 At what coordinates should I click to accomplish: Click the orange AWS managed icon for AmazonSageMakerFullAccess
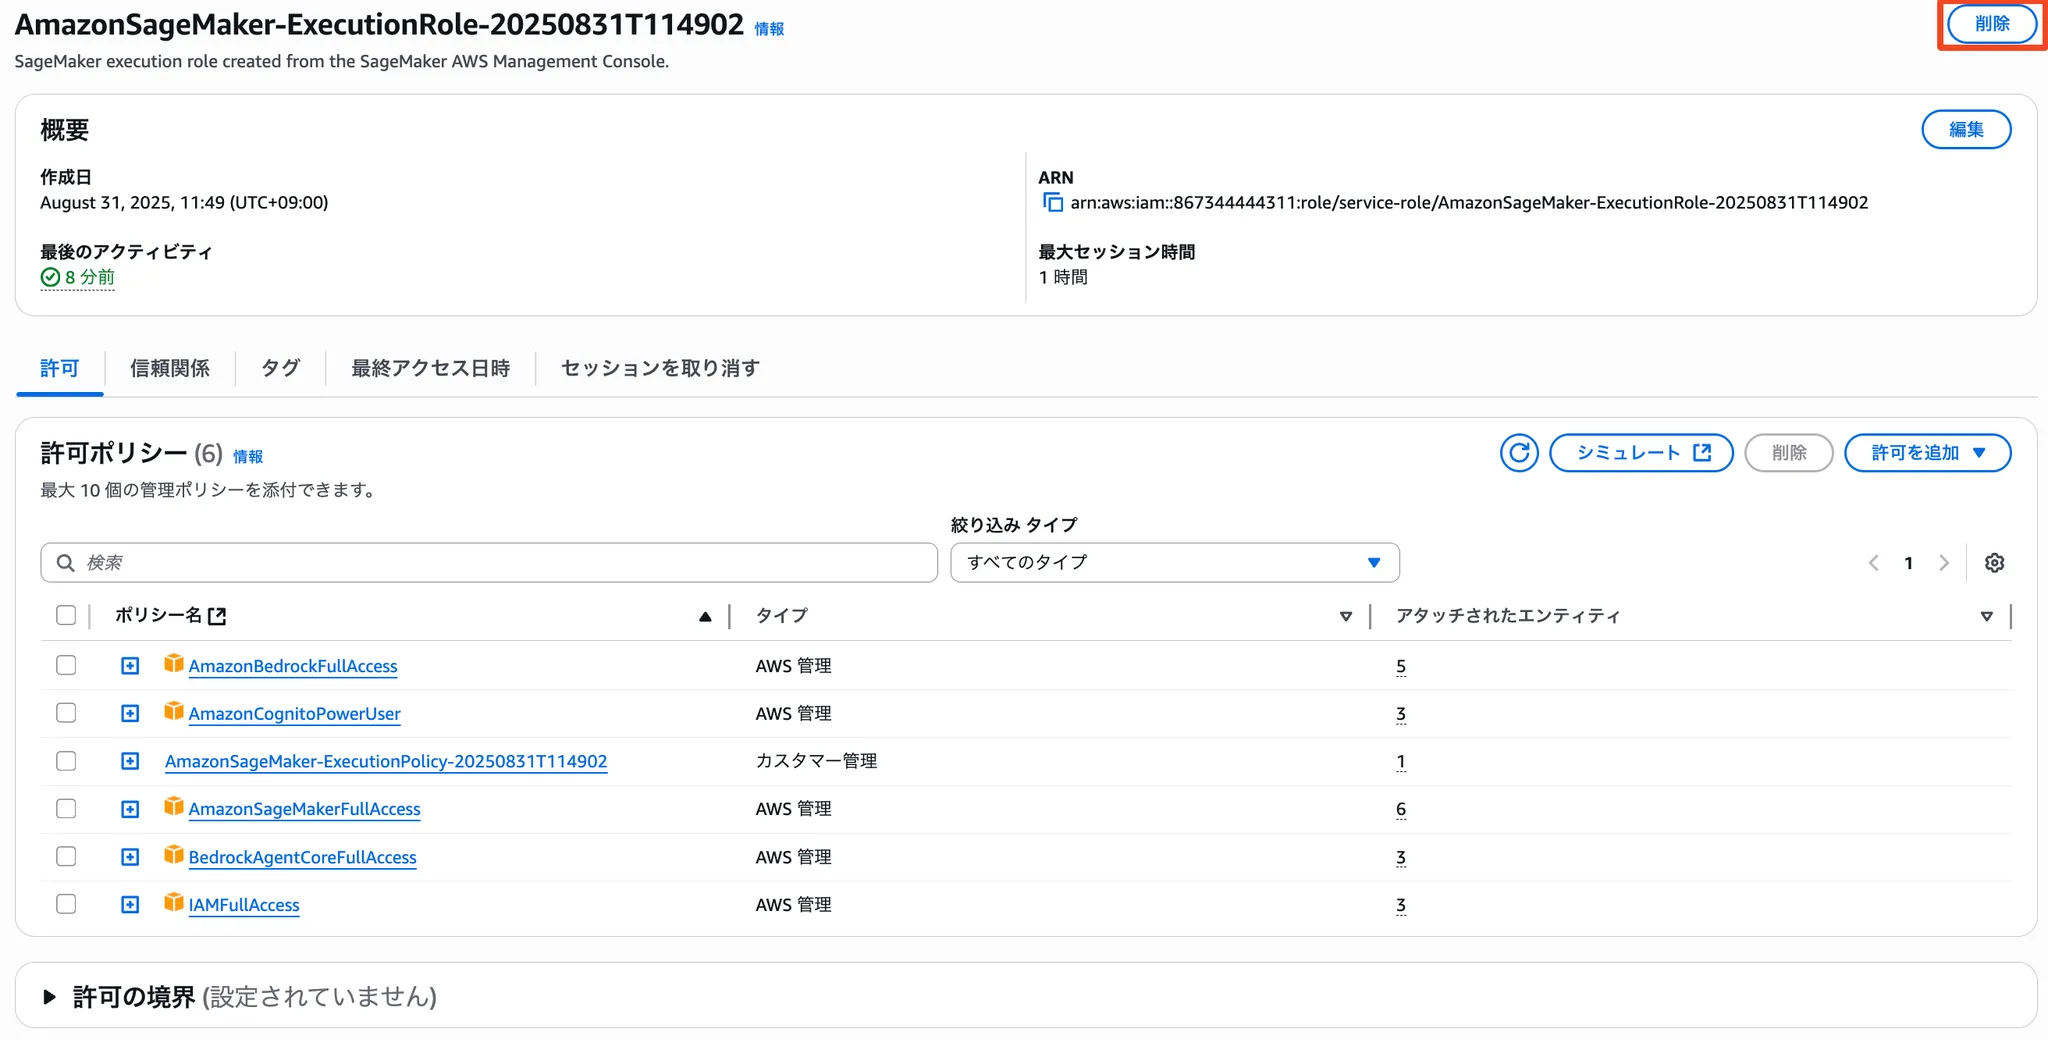tap(174, 806)
